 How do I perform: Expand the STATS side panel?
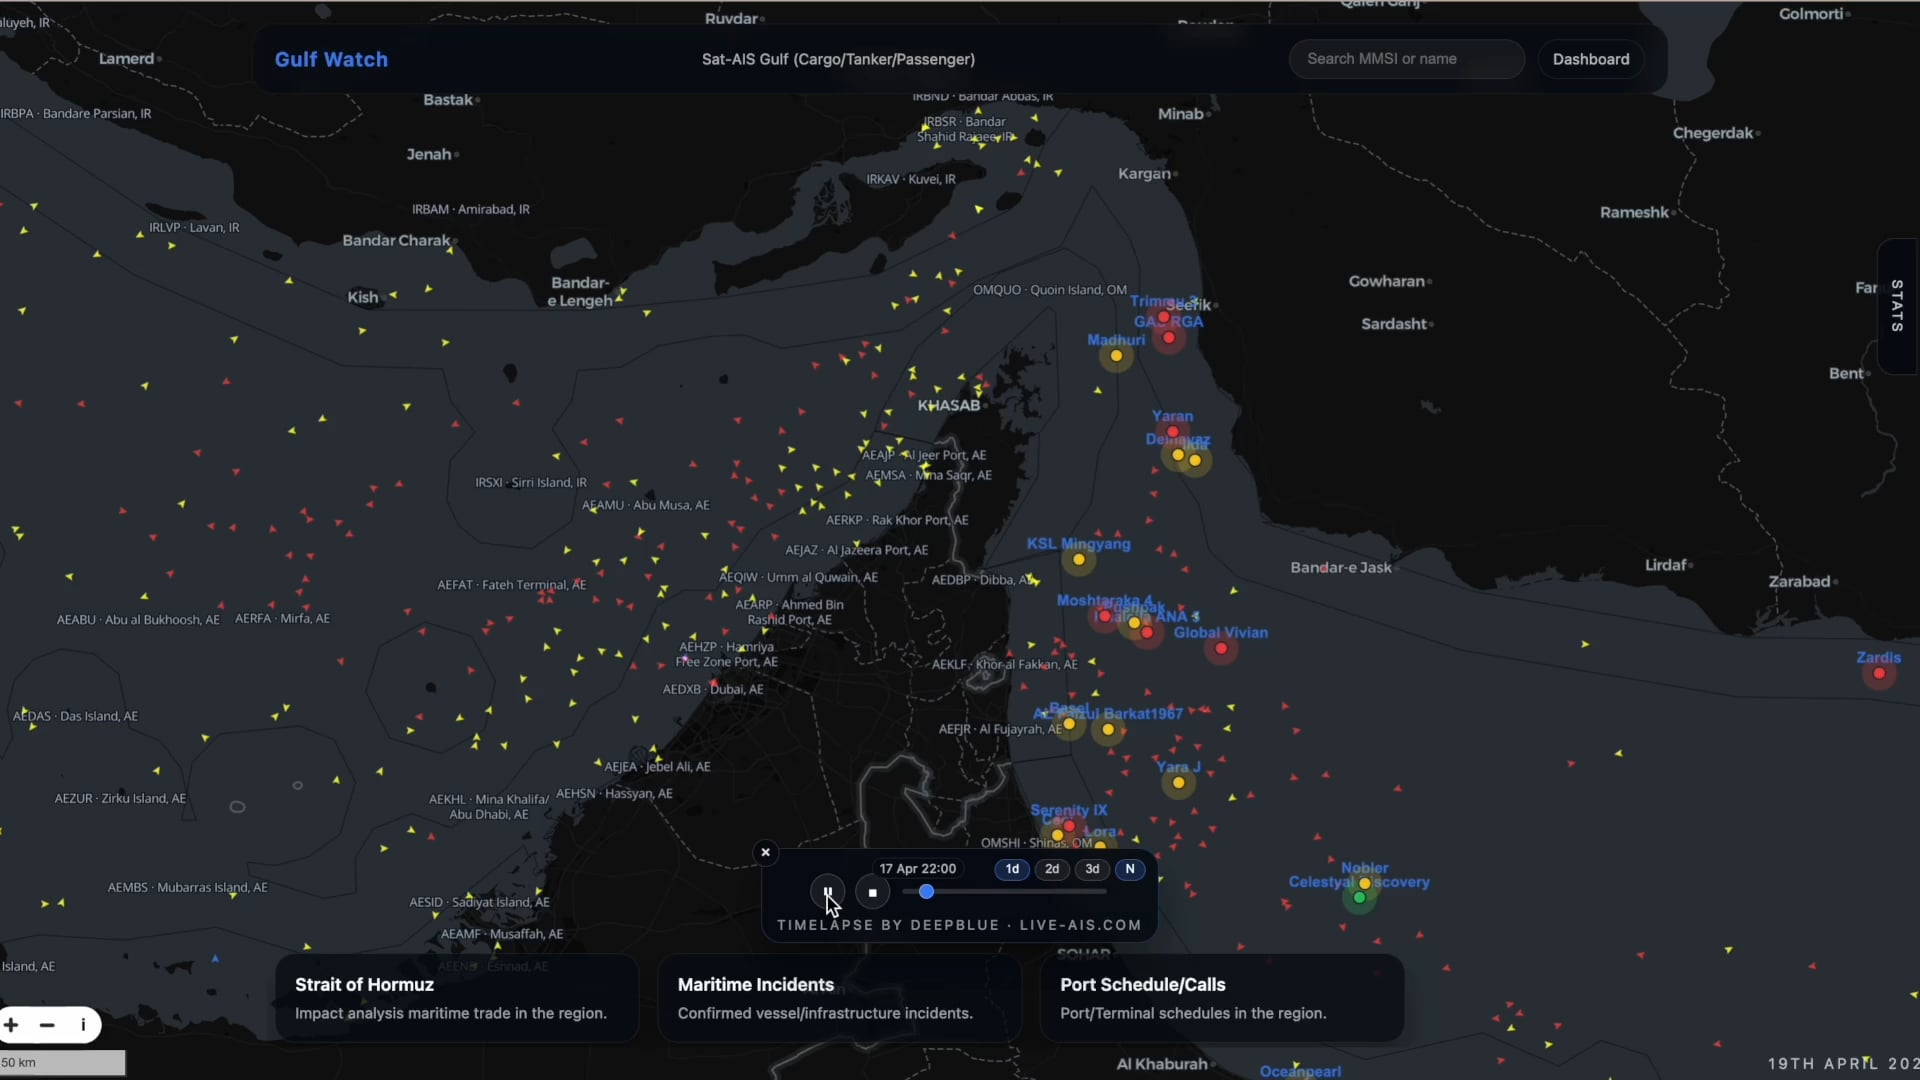tap(1897, 306)
